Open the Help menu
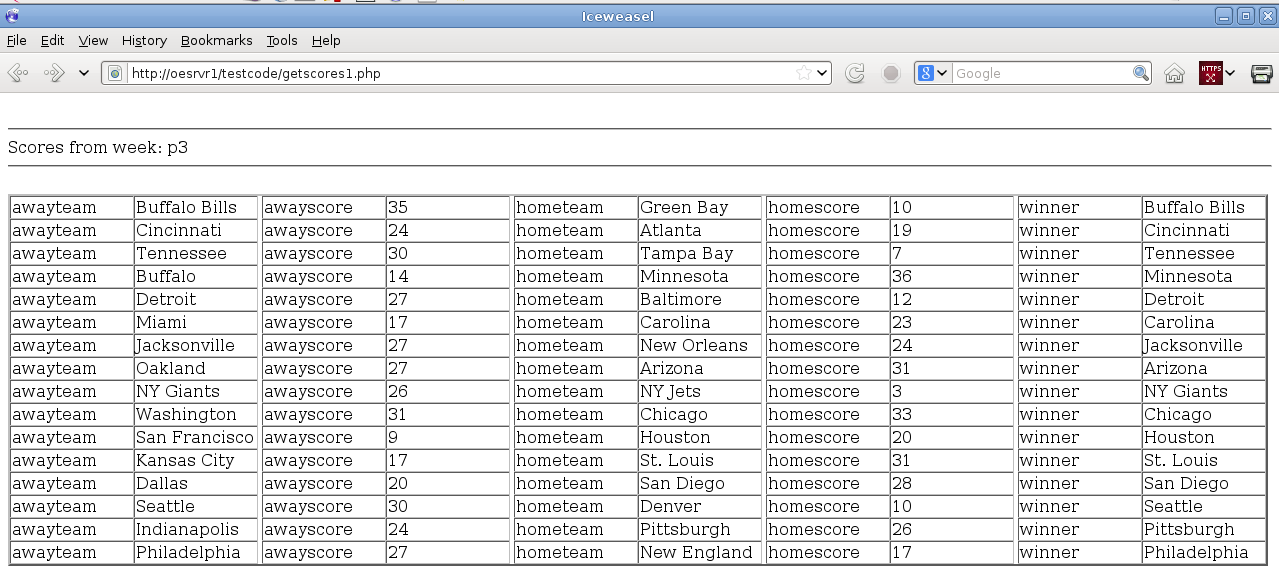 coord(326,40)
